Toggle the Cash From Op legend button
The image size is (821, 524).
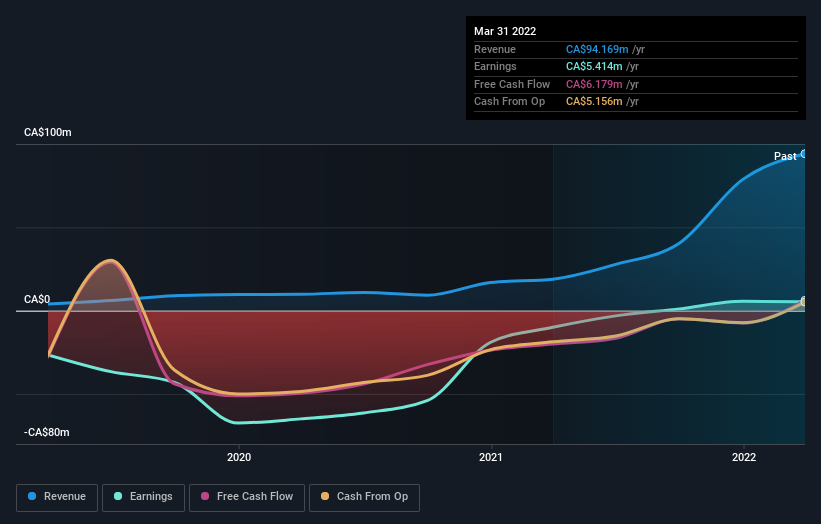(x=364, y=497)
